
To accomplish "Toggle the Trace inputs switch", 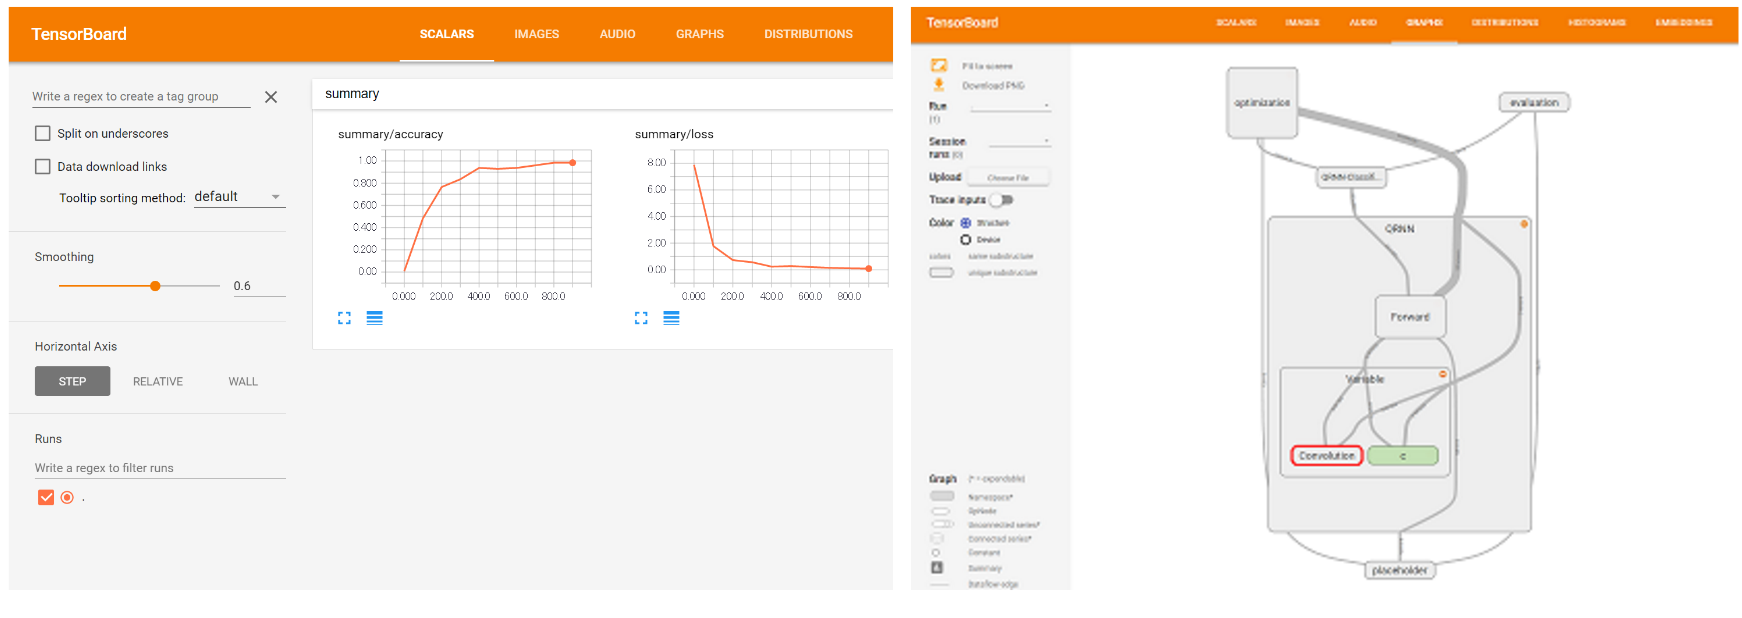I will click(1001, 200).
